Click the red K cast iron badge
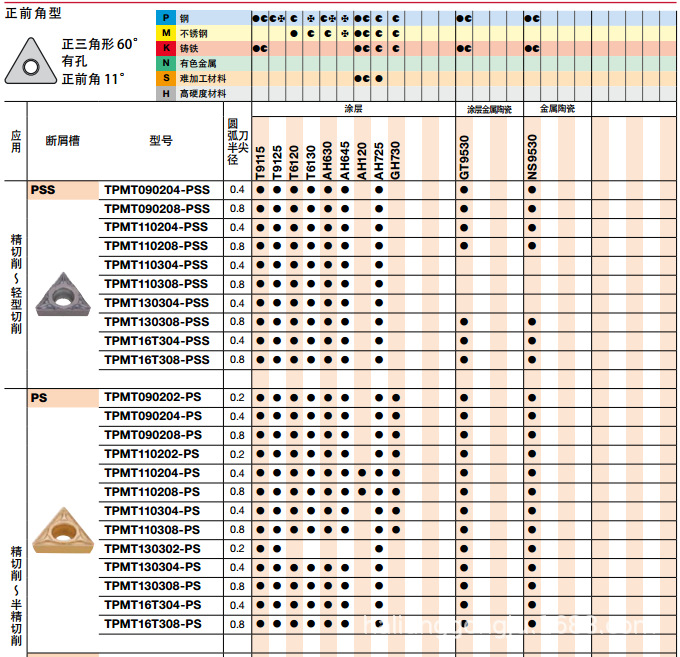The image size is (680, 657). click(x=166, y=48)
